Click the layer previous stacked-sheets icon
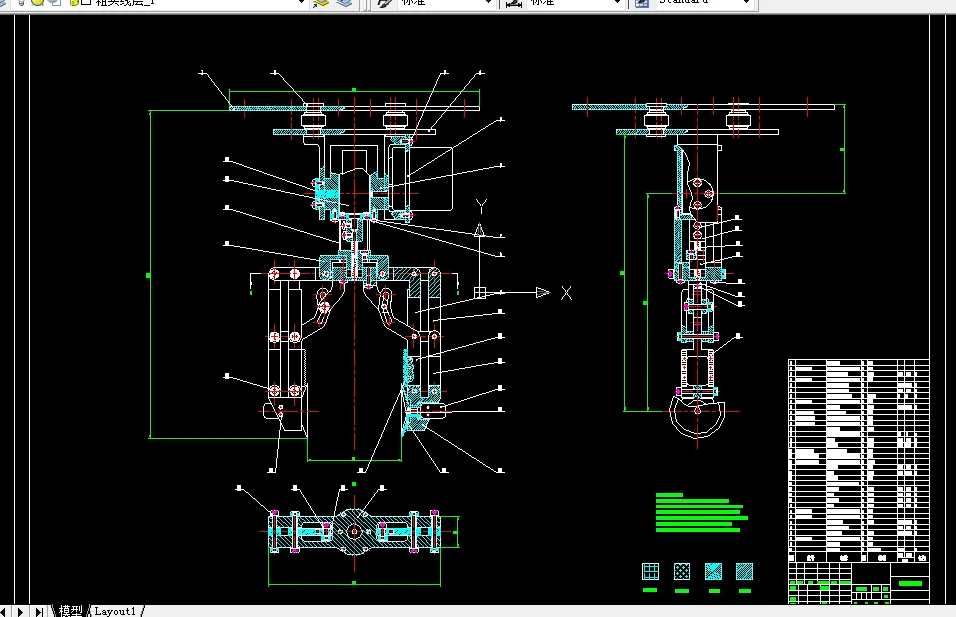The image size is (956, 617). pos(344,4)
